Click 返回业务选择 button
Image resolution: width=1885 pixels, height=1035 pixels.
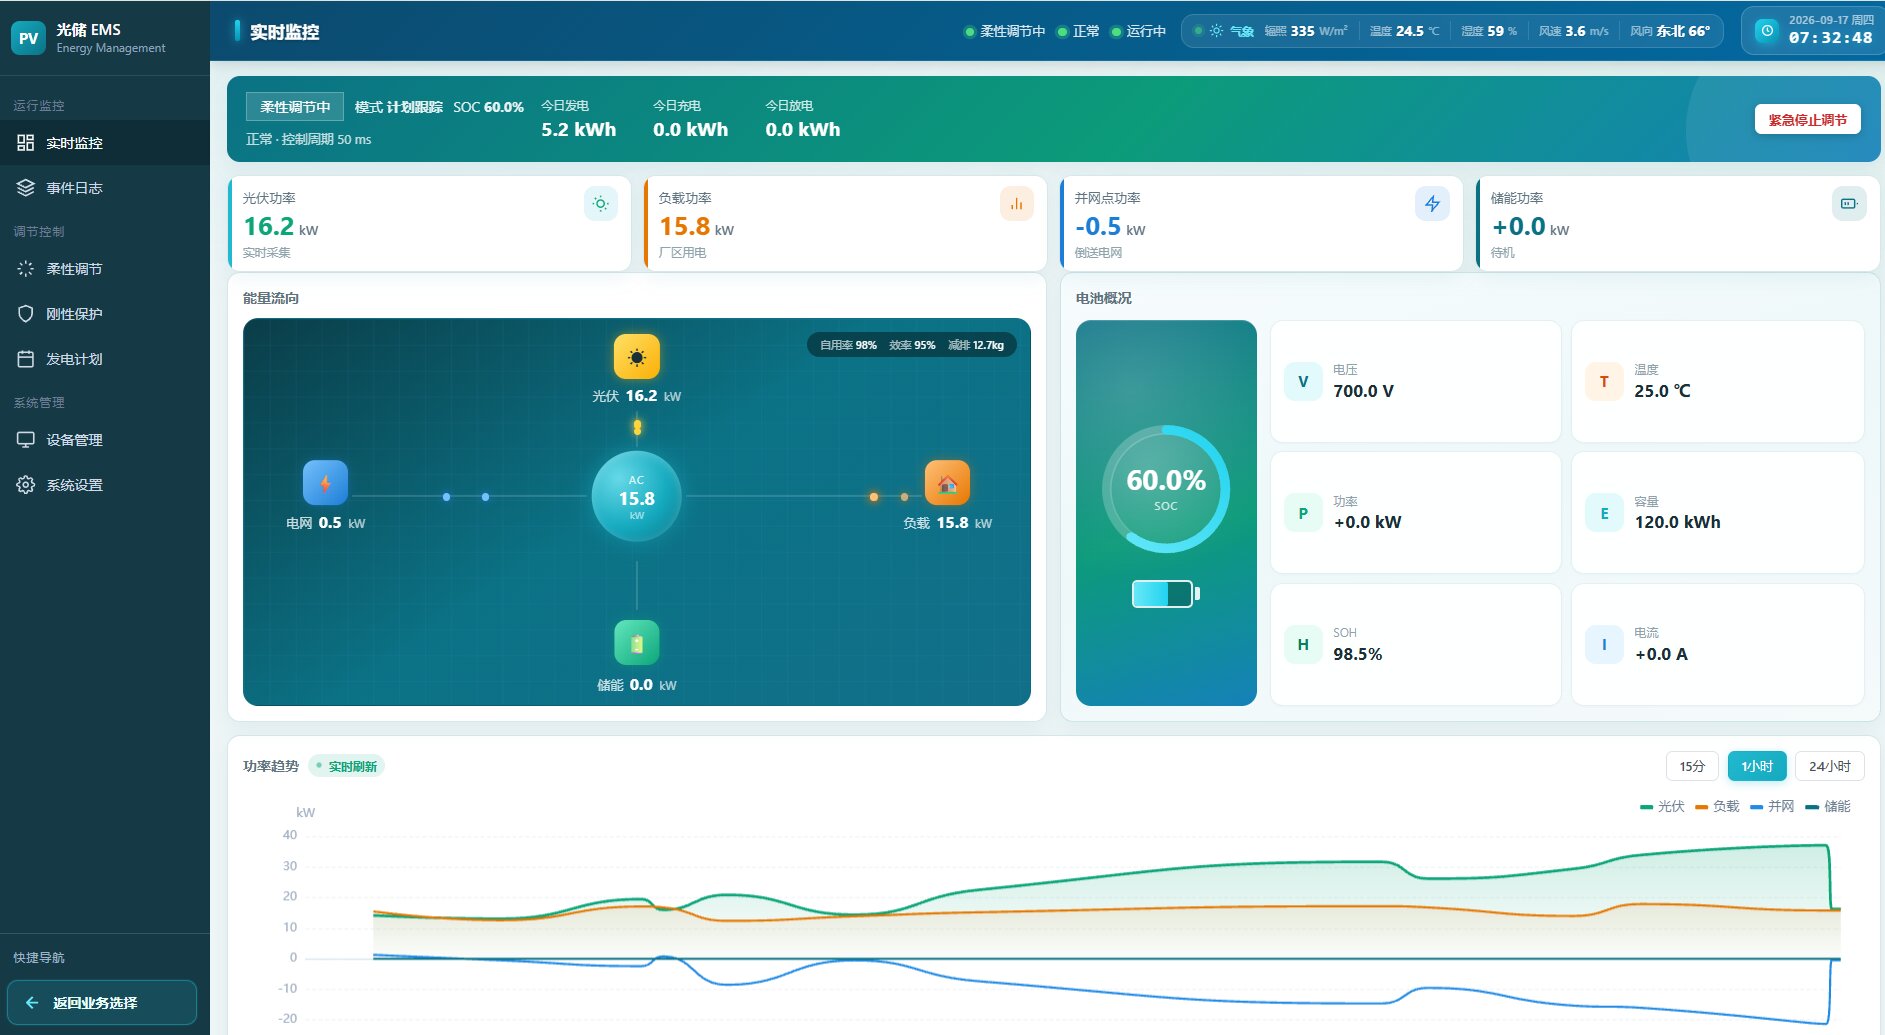[x=102, y=1002]
